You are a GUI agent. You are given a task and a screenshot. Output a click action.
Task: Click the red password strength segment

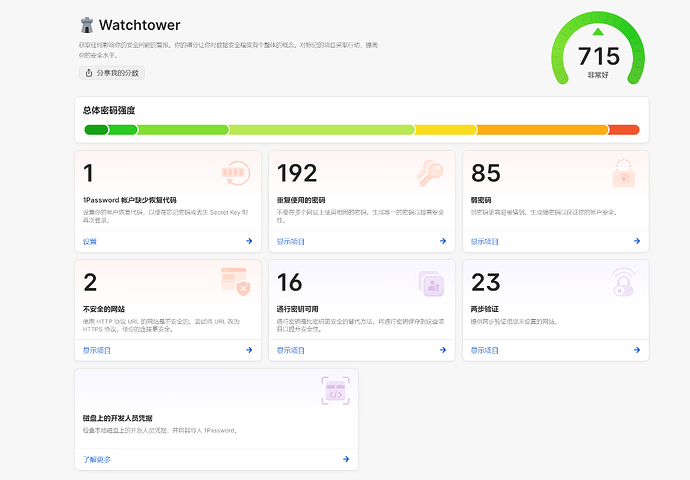[624, 130]
